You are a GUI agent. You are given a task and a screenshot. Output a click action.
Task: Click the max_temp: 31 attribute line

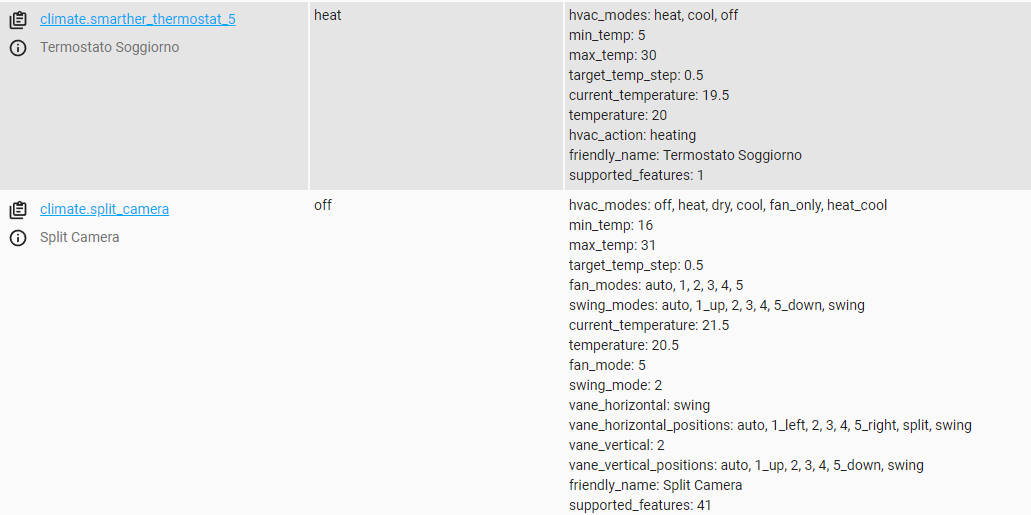(612, 245)
